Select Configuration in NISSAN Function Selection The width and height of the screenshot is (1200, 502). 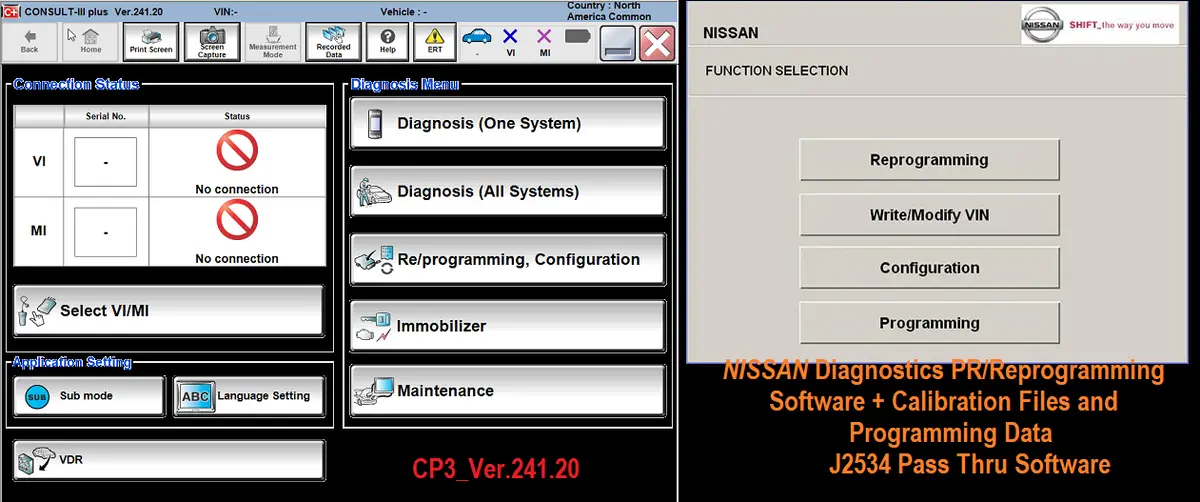(929, 268)
